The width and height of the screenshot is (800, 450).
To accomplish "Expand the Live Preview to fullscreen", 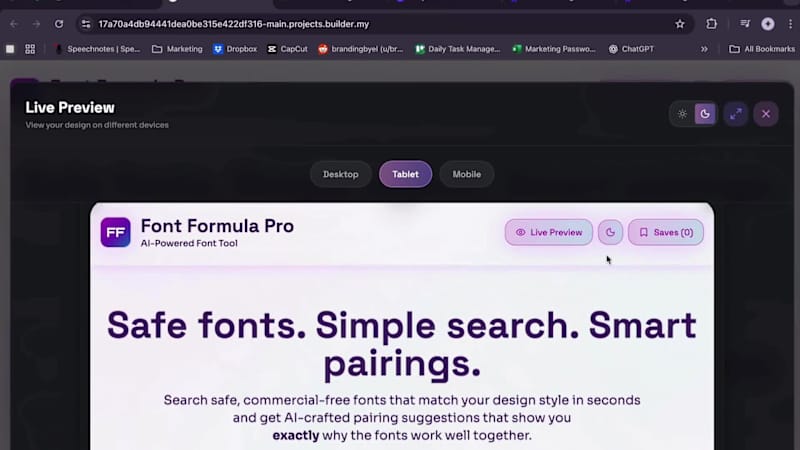I will click(735, 114).
